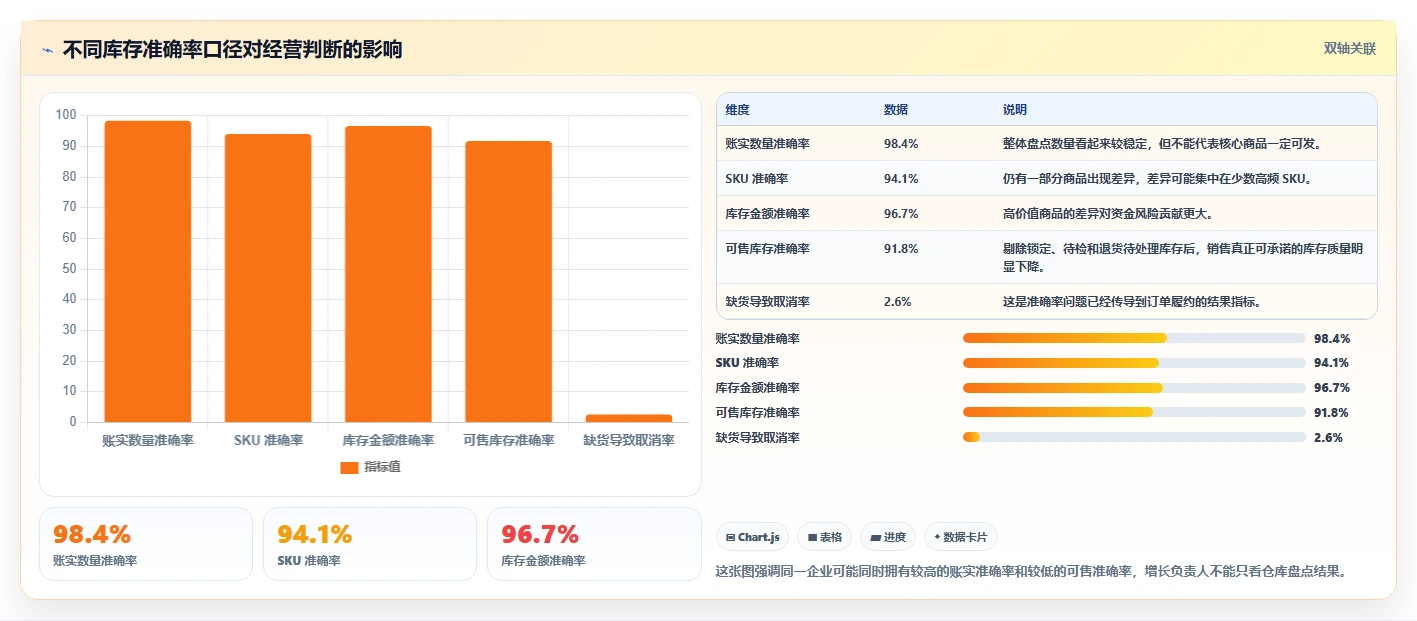Image resolution: width=1417 pixels, height=621 pixels.
Task: Toggle the 指标值 legend swatch
Action: pyautogui.click(x=349, y=467)
